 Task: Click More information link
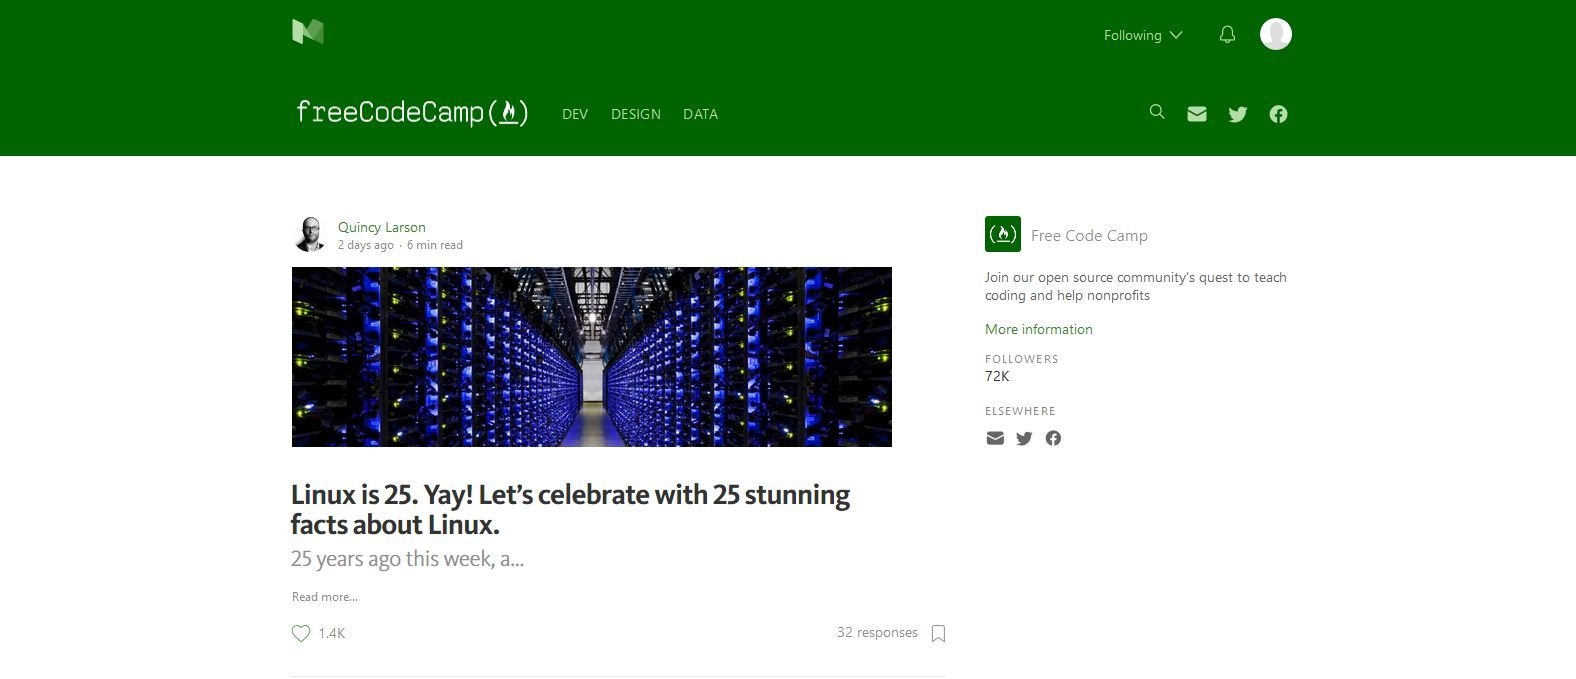coord(1039,329)
